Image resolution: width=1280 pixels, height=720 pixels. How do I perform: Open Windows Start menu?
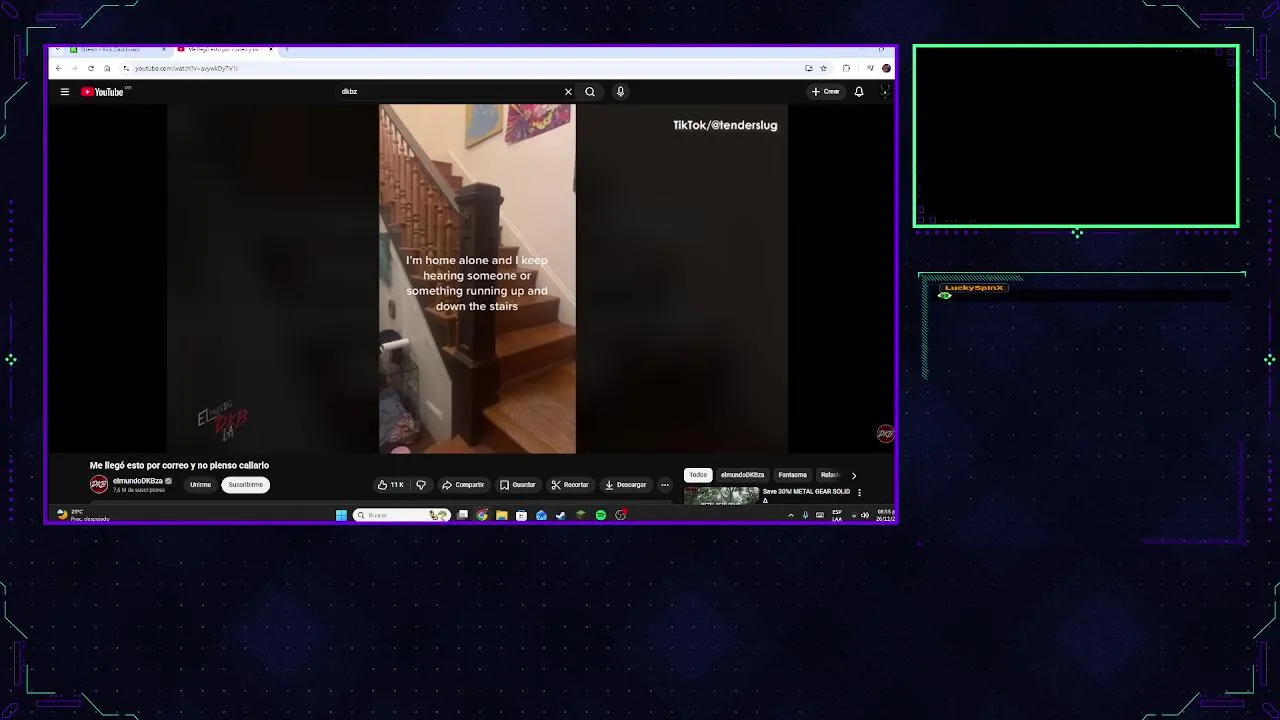pos(341,515)
